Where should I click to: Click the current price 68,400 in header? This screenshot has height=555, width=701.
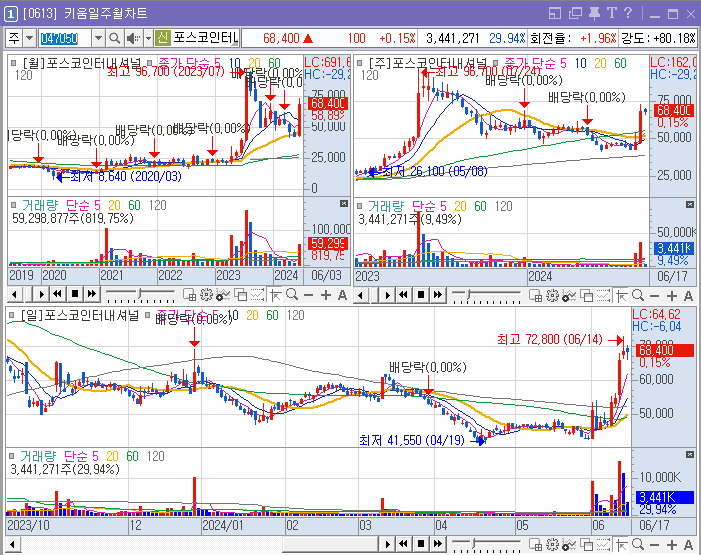[281, 38]
